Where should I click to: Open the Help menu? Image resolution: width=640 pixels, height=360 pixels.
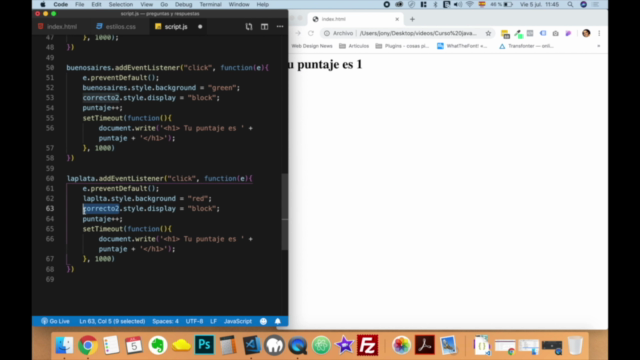[x=262, y=4]
